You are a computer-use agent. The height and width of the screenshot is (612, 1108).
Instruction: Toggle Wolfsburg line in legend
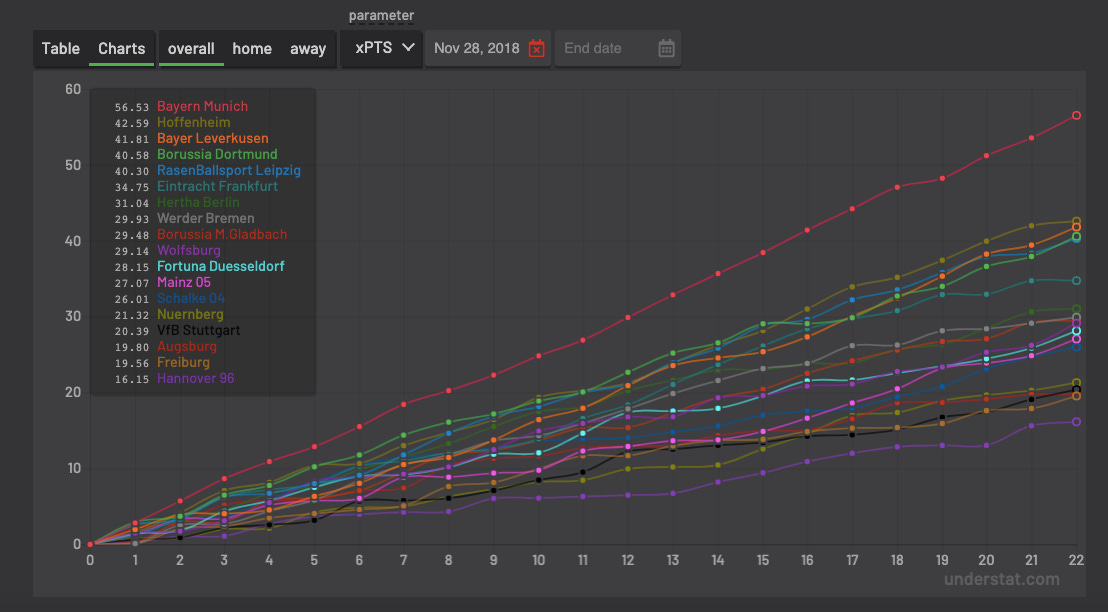coord(189,250)
